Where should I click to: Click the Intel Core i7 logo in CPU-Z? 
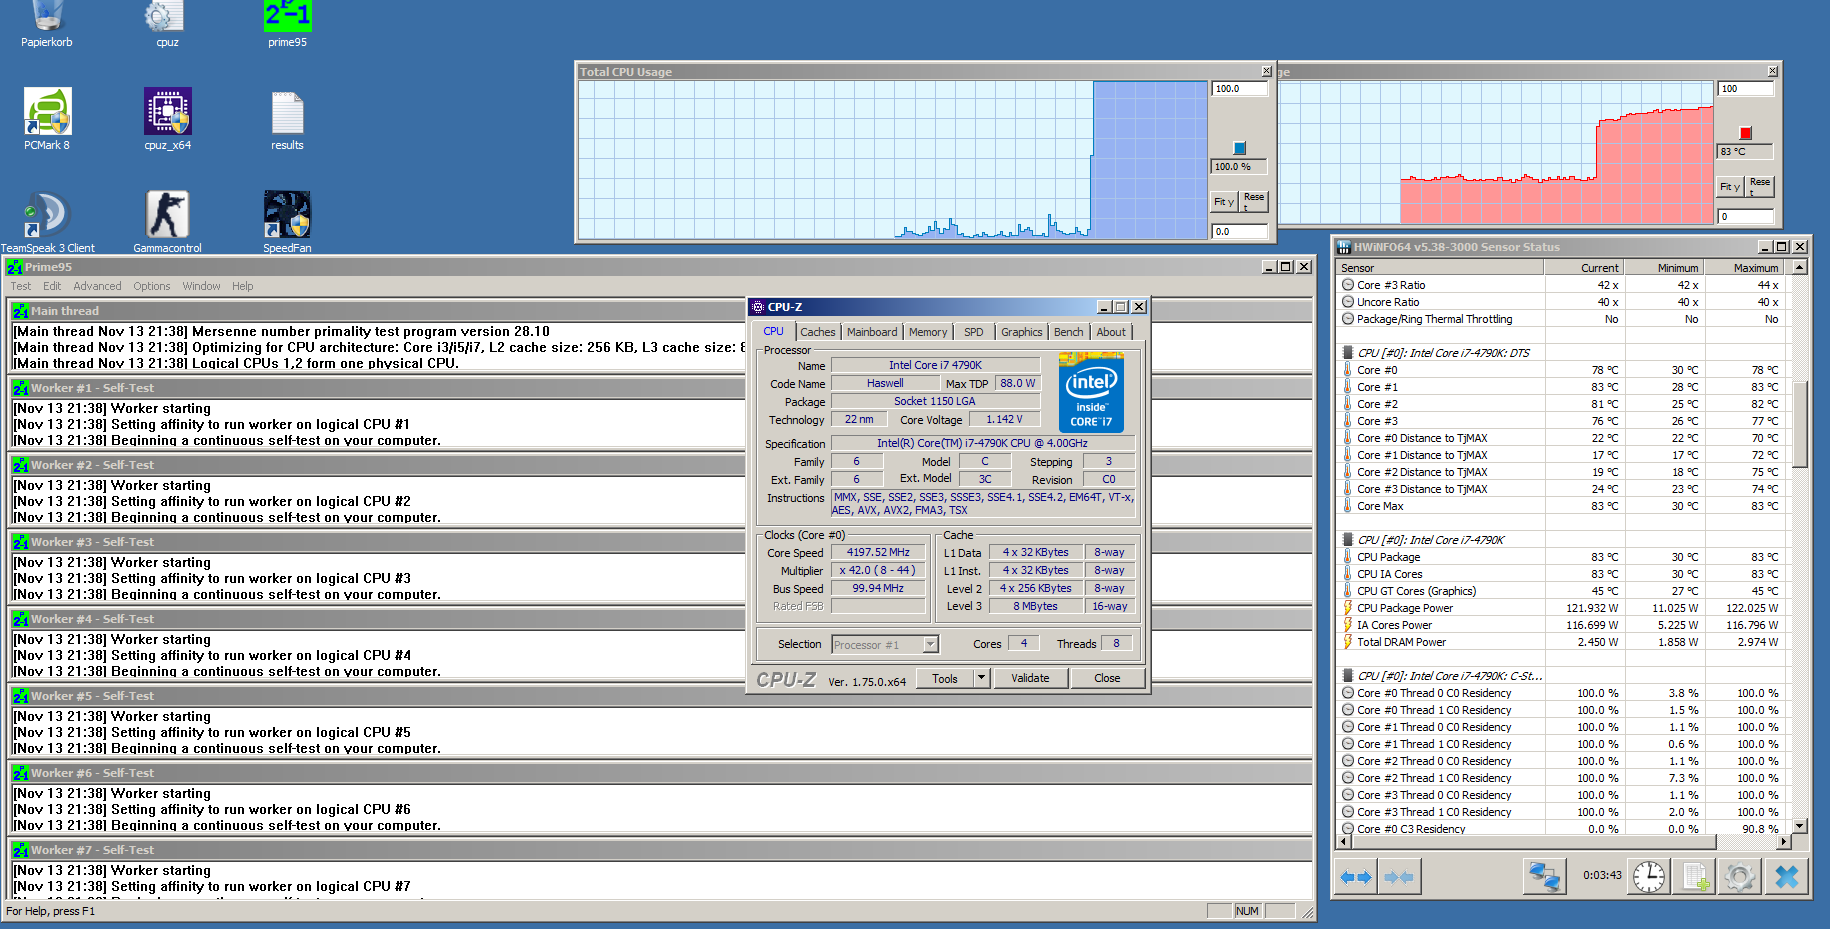pyautogui.click(x=1091, y=392)
